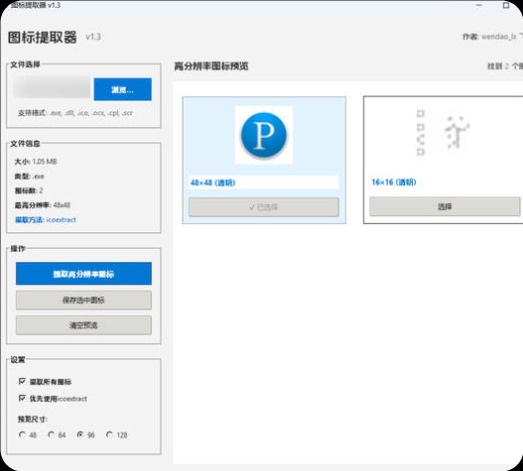Click the 图标数: 2 text
523x471 pixels.
(29, 190)
